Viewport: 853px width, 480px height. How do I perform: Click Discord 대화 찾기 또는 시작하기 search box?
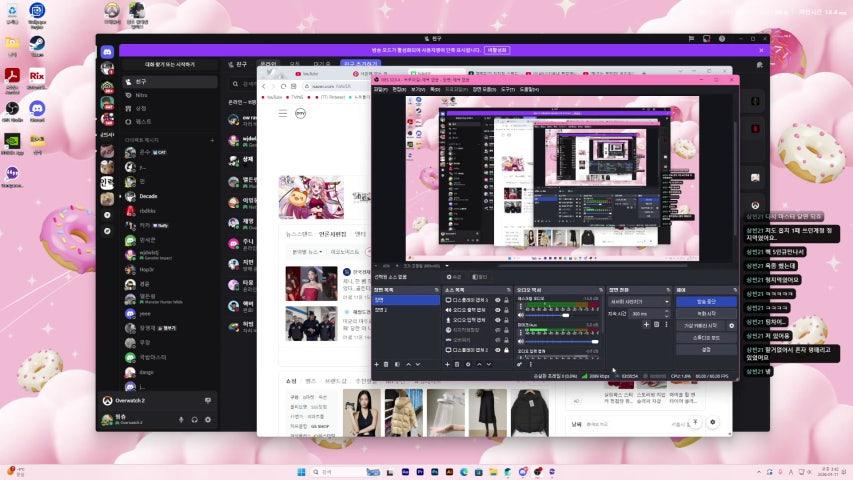click(170, 64)
